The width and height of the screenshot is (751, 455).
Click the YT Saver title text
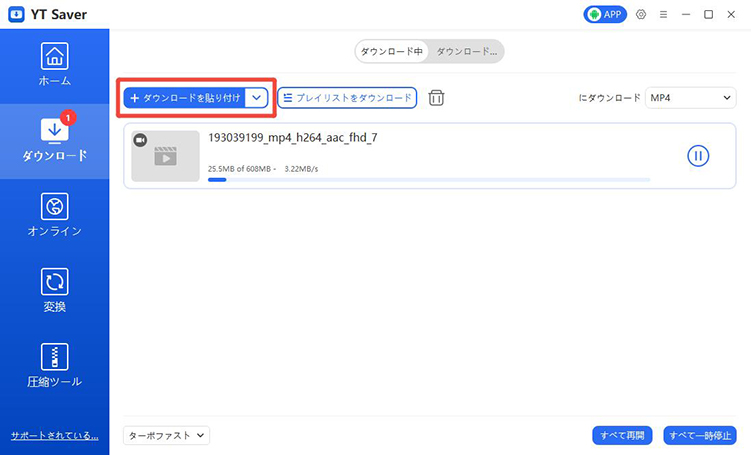(x=59, y=14)
